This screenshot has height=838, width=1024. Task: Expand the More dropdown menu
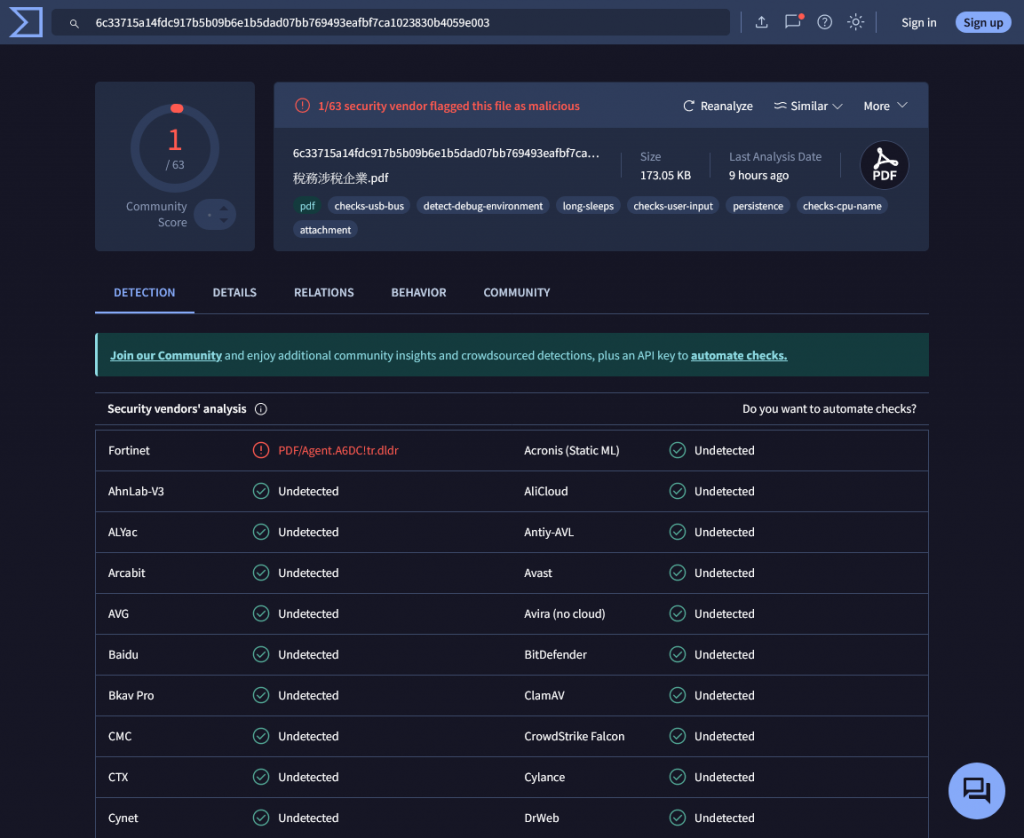(x=885, y=106)
